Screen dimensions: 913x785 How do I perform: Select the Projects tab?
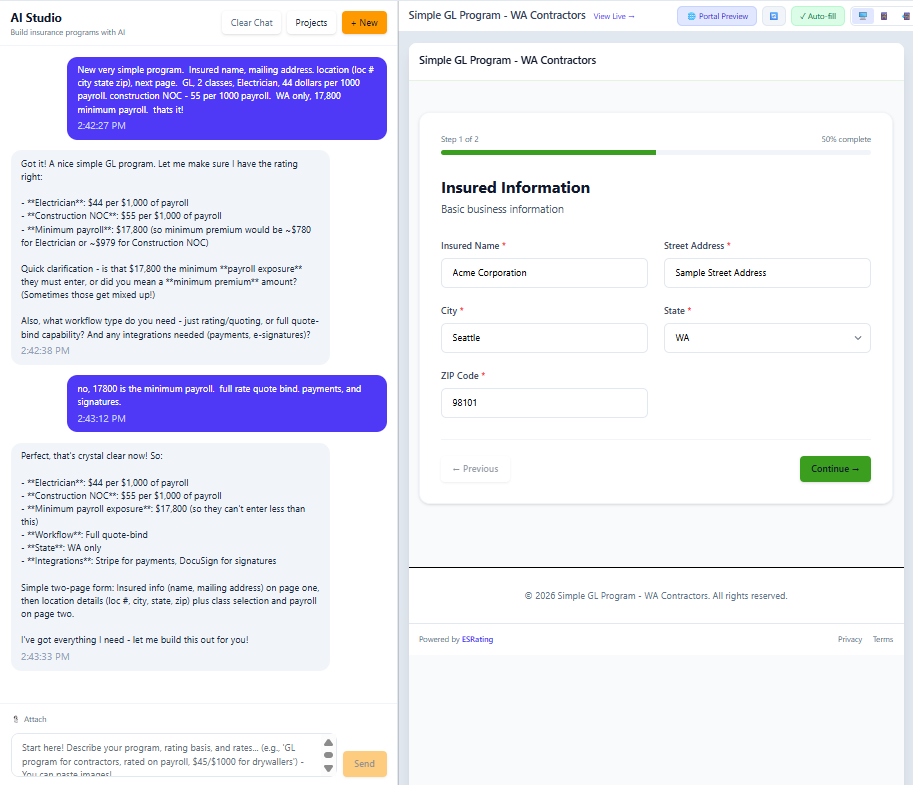(x=310, y=22)
